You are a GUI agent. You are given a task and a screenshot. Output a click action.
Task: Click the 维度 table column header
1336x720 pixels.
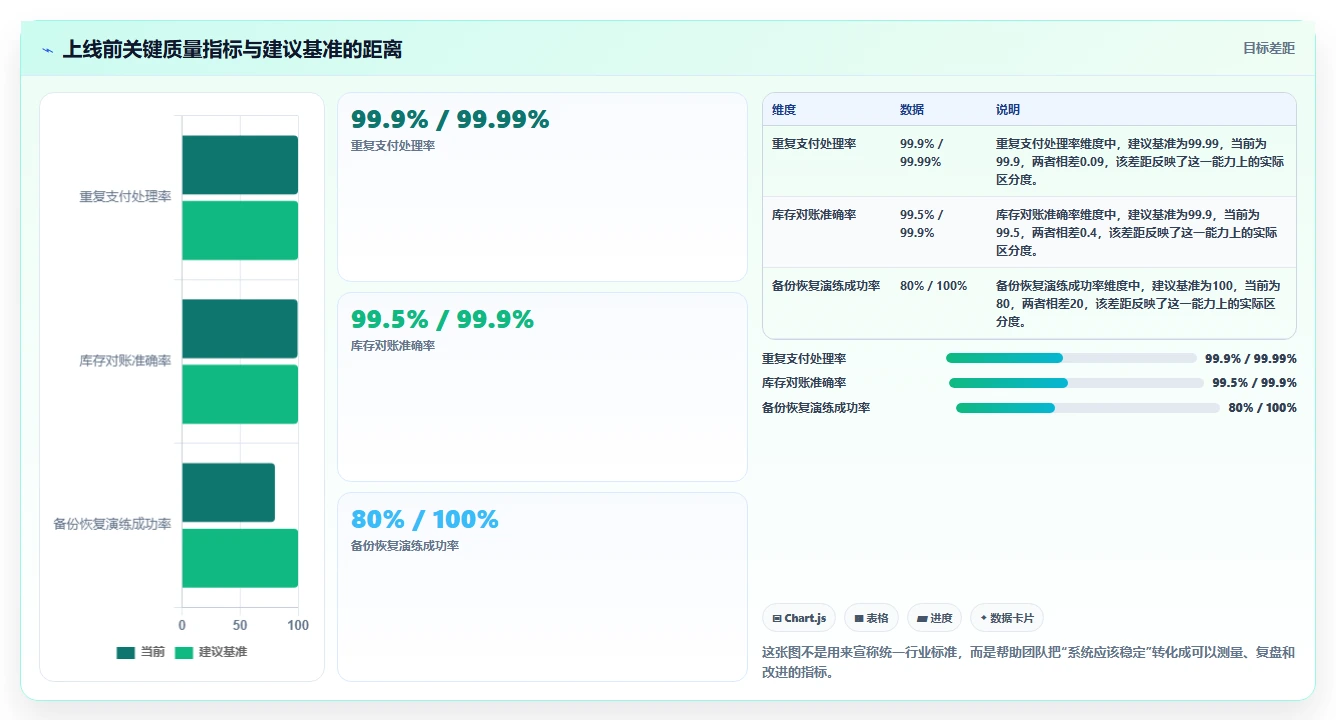point(784,110)
